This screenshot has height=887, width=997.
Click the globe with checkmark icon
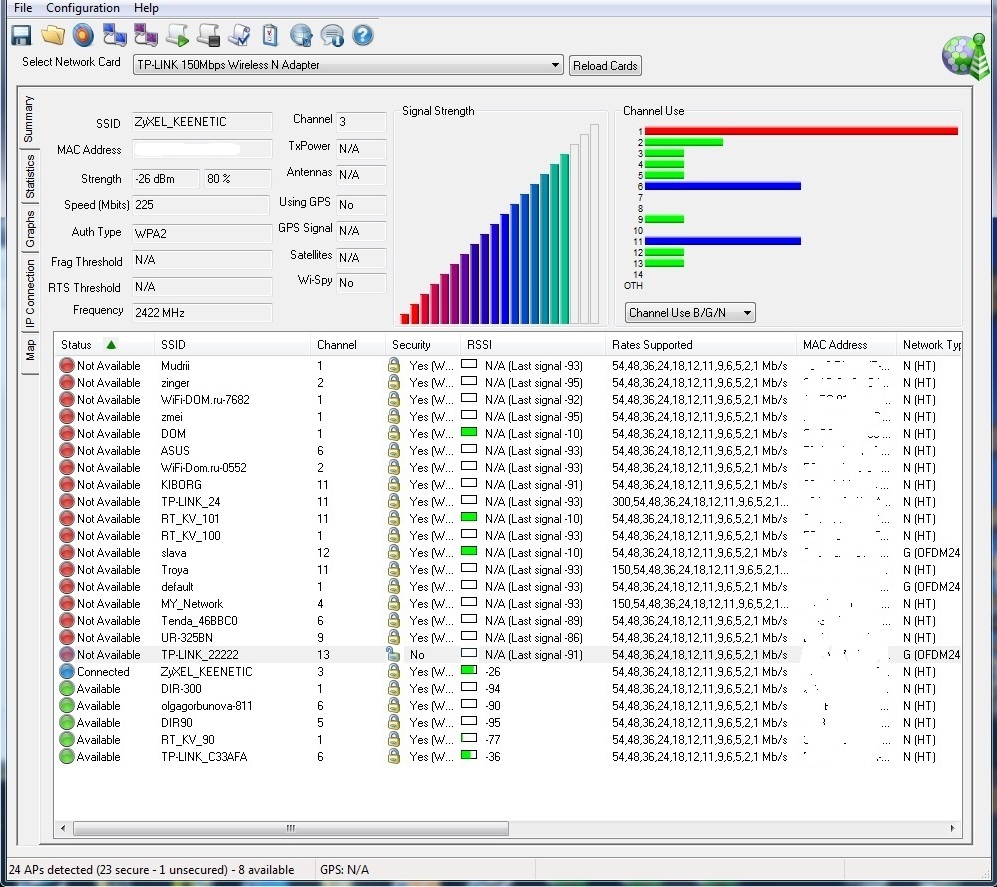point(301,36)
